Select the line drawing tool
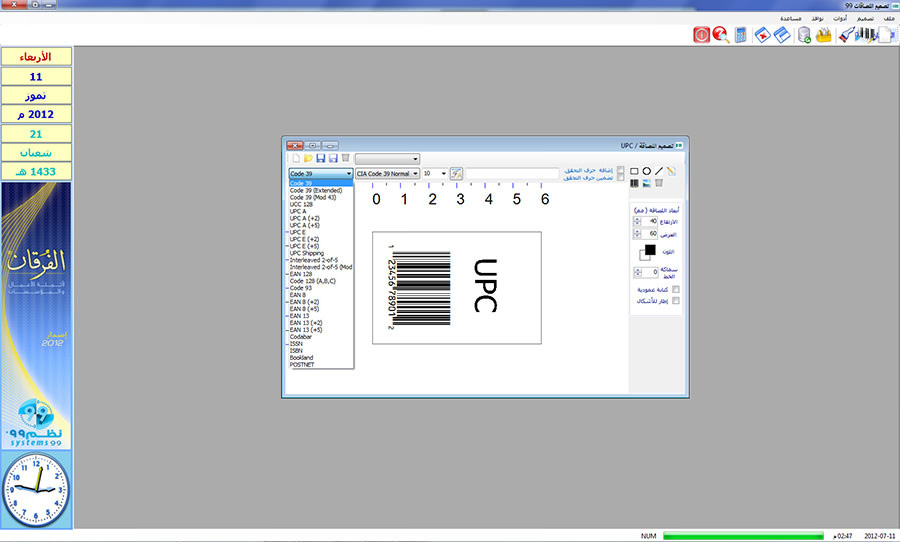The image size is (900, 542). (x=659, y=171)
